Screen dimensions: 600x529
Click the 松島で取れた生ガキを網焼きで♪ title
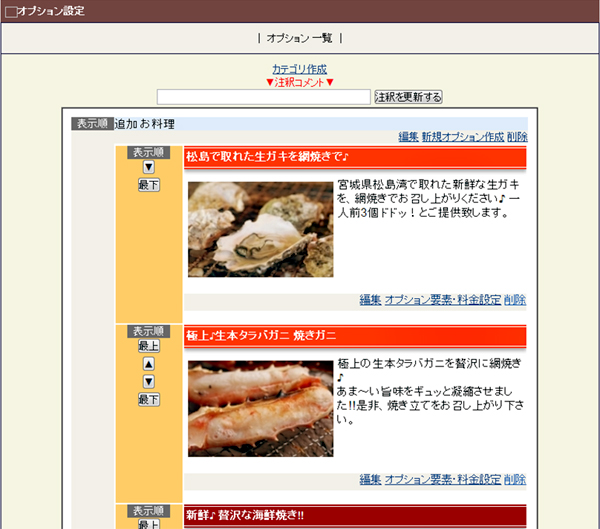pos(267,157)
